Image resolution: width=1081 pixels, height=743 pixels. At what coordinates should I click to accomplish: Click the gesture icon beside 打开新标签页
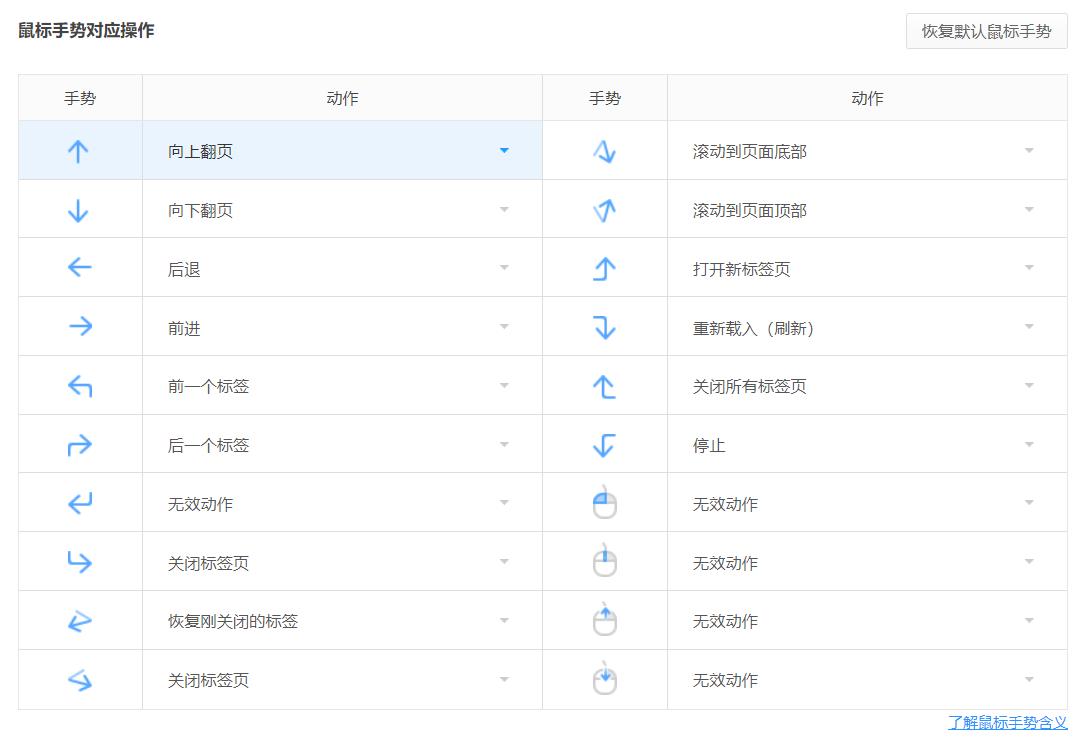coord(604,267)
